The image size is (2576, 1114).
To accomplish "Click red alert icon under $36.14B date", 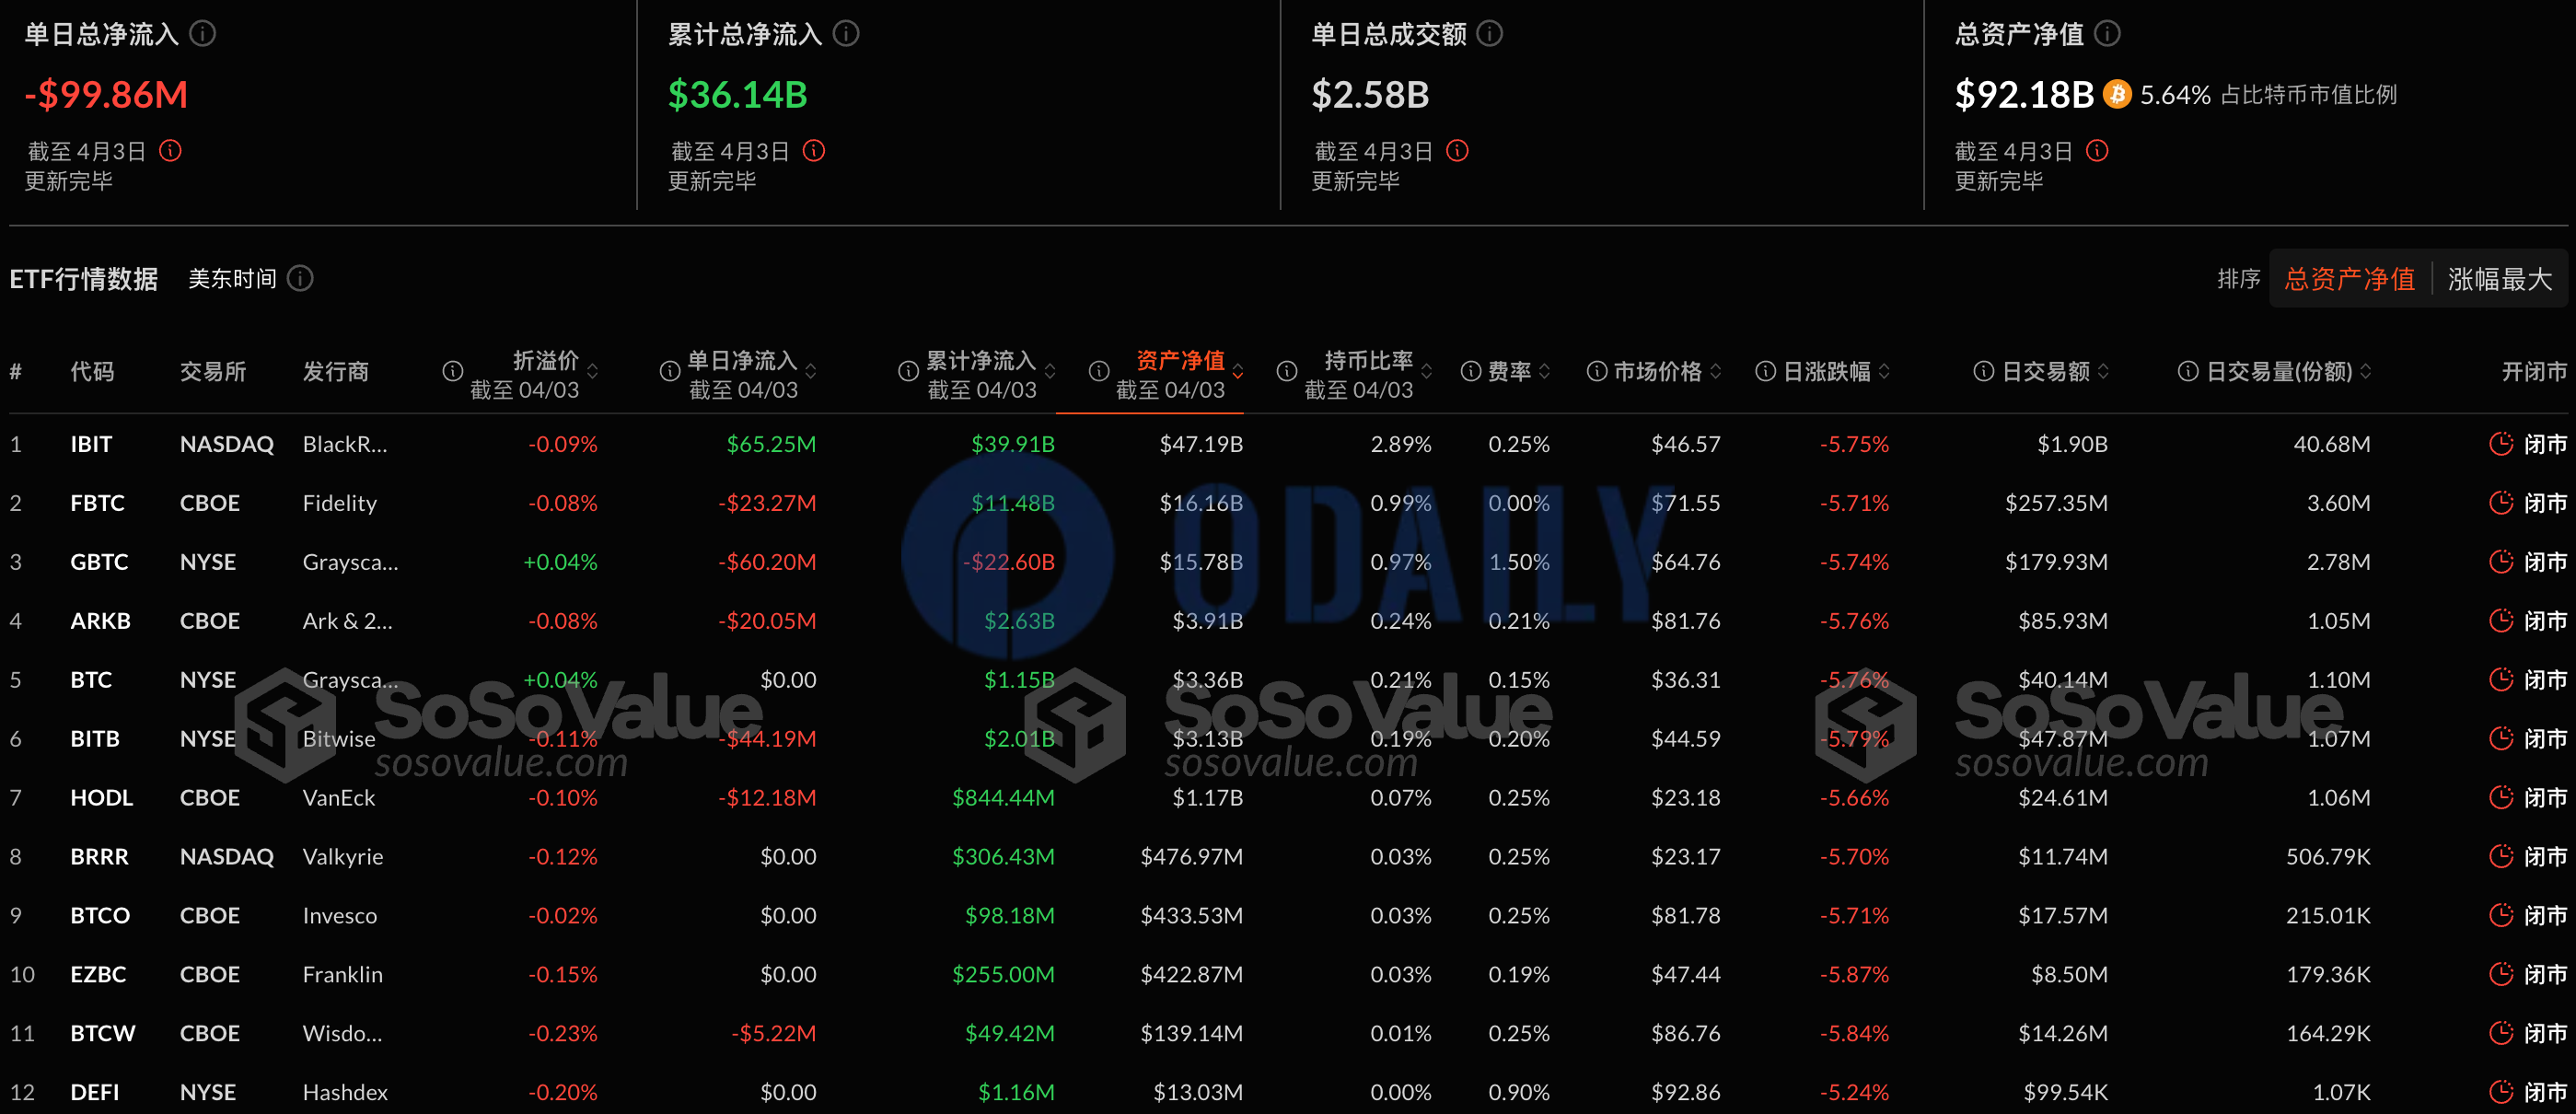I will 814,151.
